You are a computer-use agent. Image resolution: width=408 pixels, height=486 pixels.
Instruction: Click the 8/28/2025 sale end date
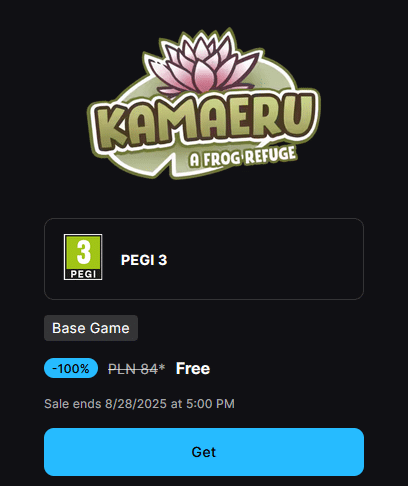pyautogui.click(x=136, y=404)
